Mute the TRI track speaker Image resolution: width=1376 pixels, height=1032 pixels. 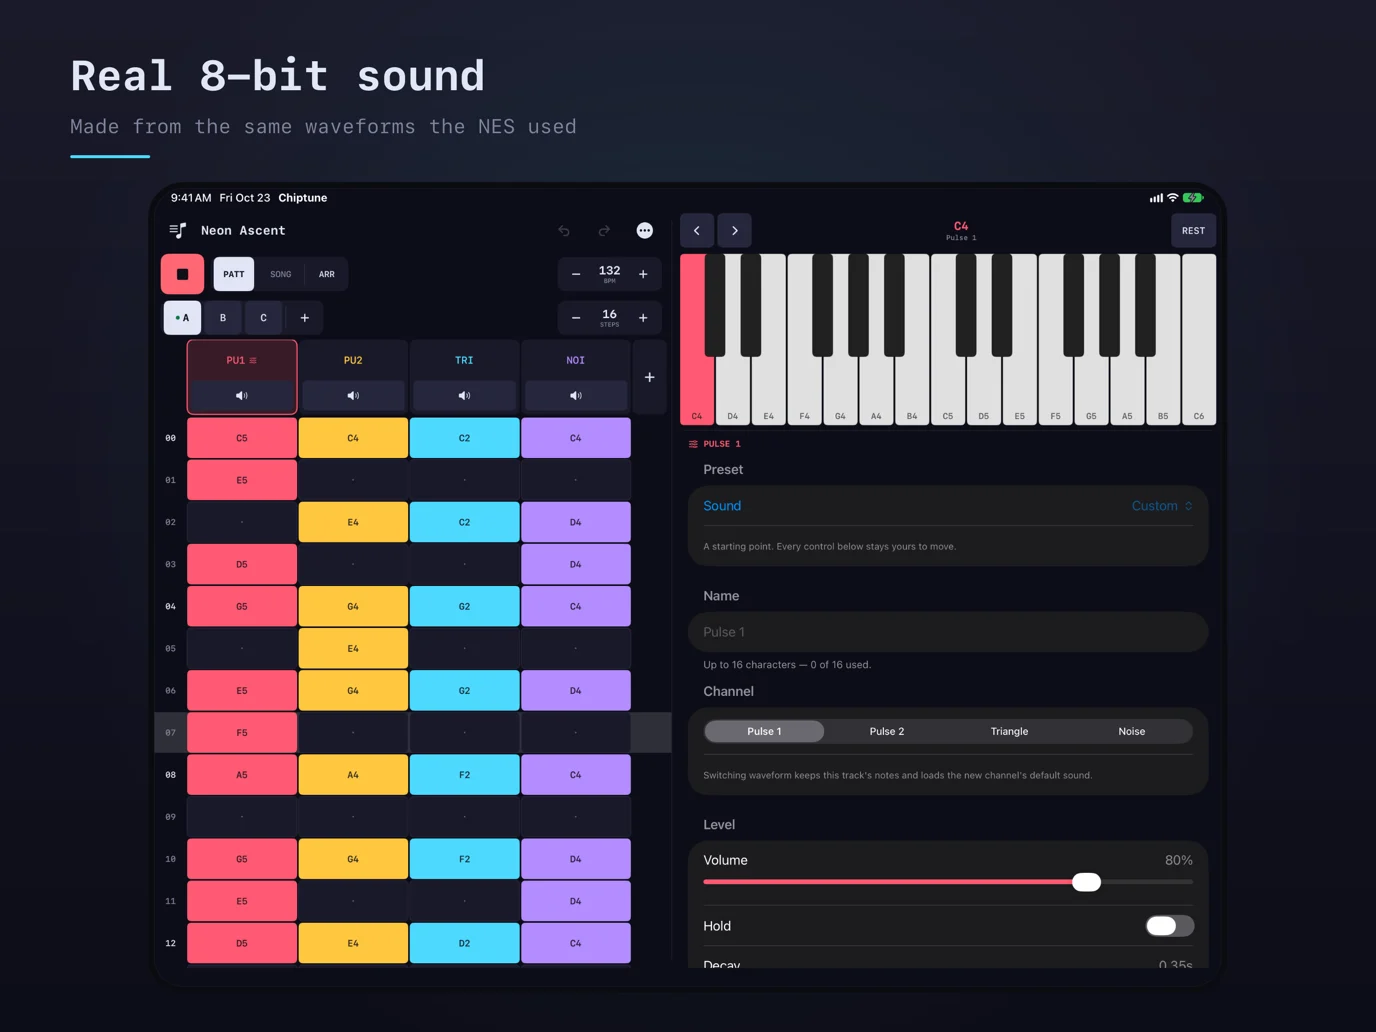464,396
